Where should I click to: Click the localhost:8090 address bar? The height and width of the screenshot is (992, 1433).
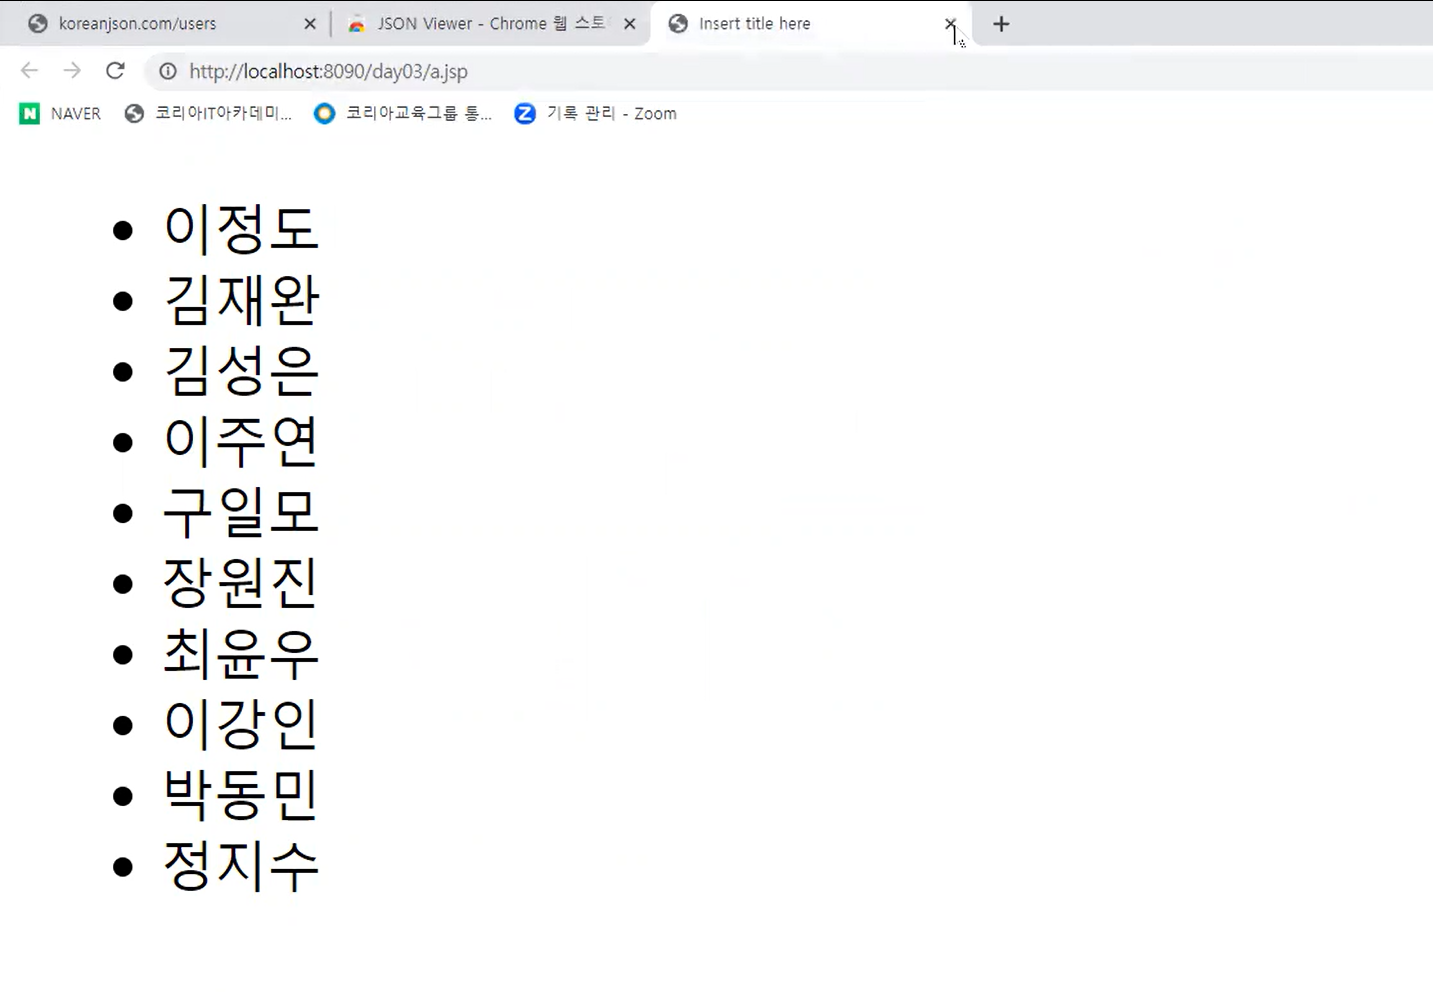[x=790, y=71]
